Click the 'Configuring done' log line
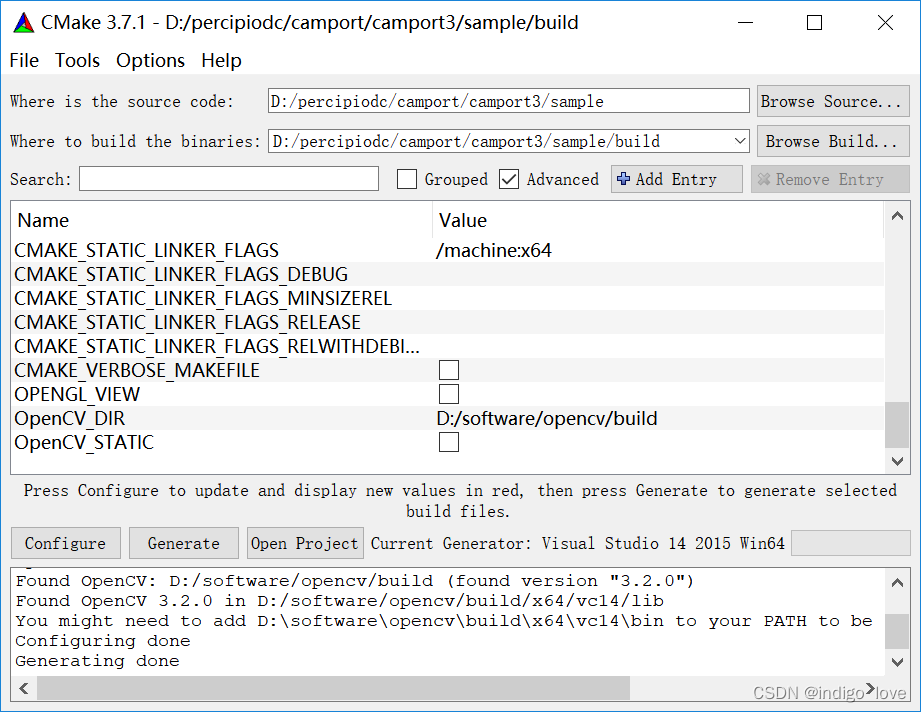 click(x=103, y=641)
